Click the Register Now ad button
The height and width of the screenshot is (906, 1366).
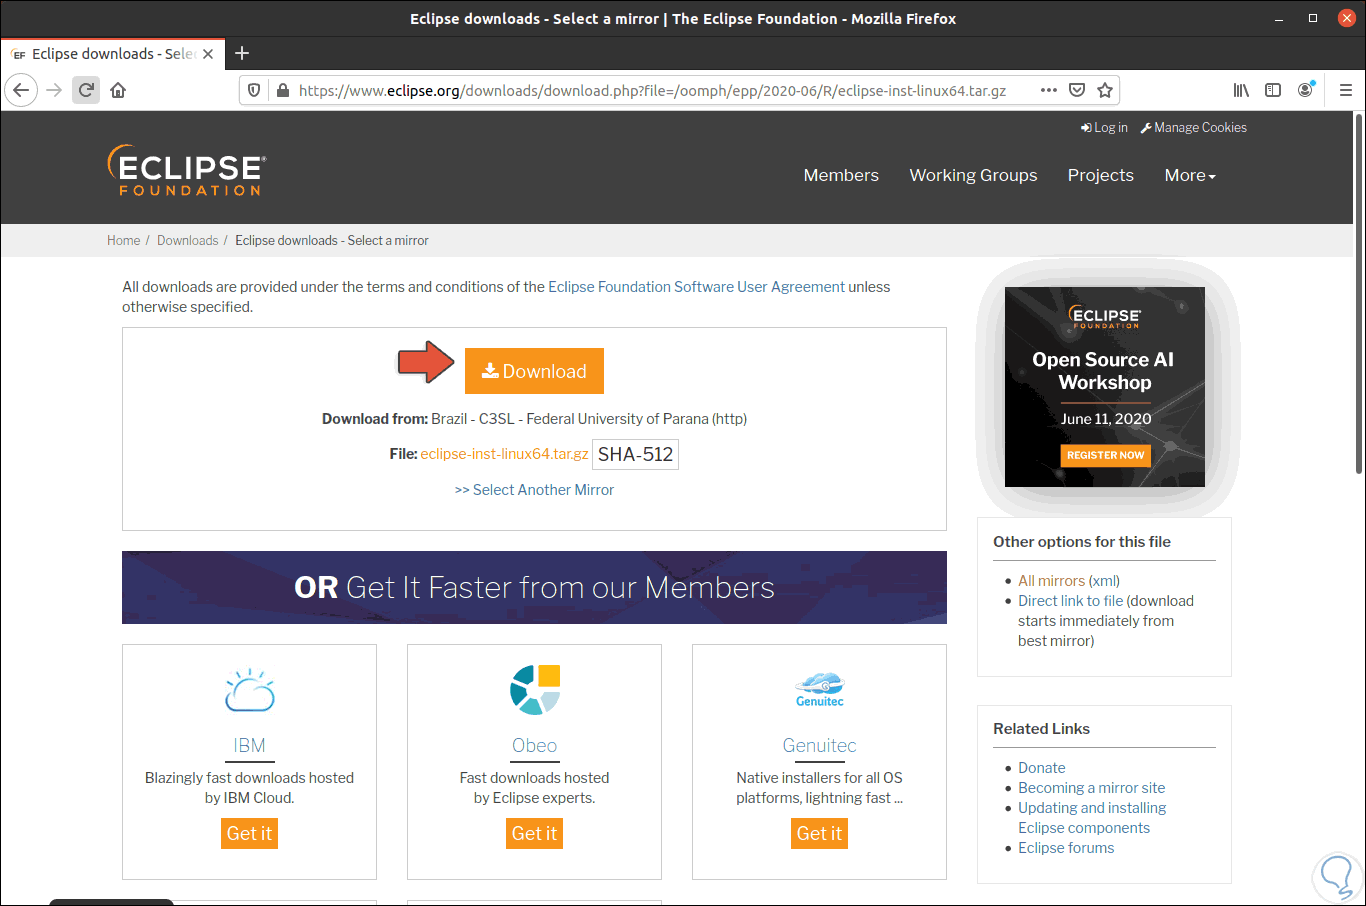coord(1105,455)
